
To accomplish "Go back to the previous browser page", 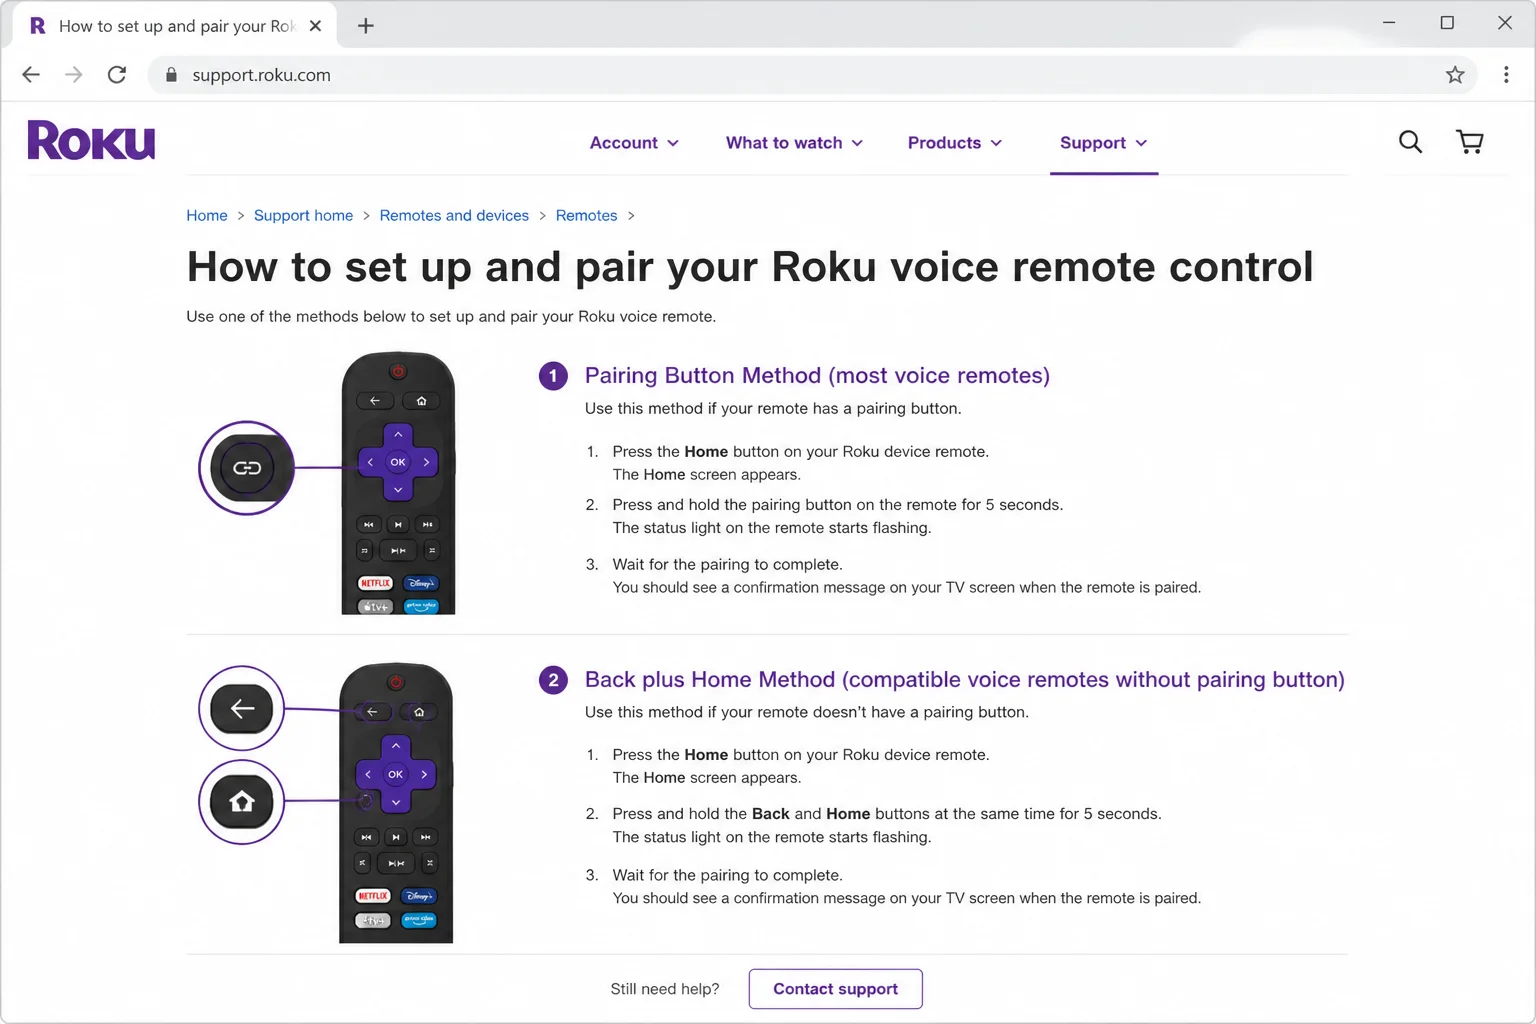I will click(x=31, y=75).
